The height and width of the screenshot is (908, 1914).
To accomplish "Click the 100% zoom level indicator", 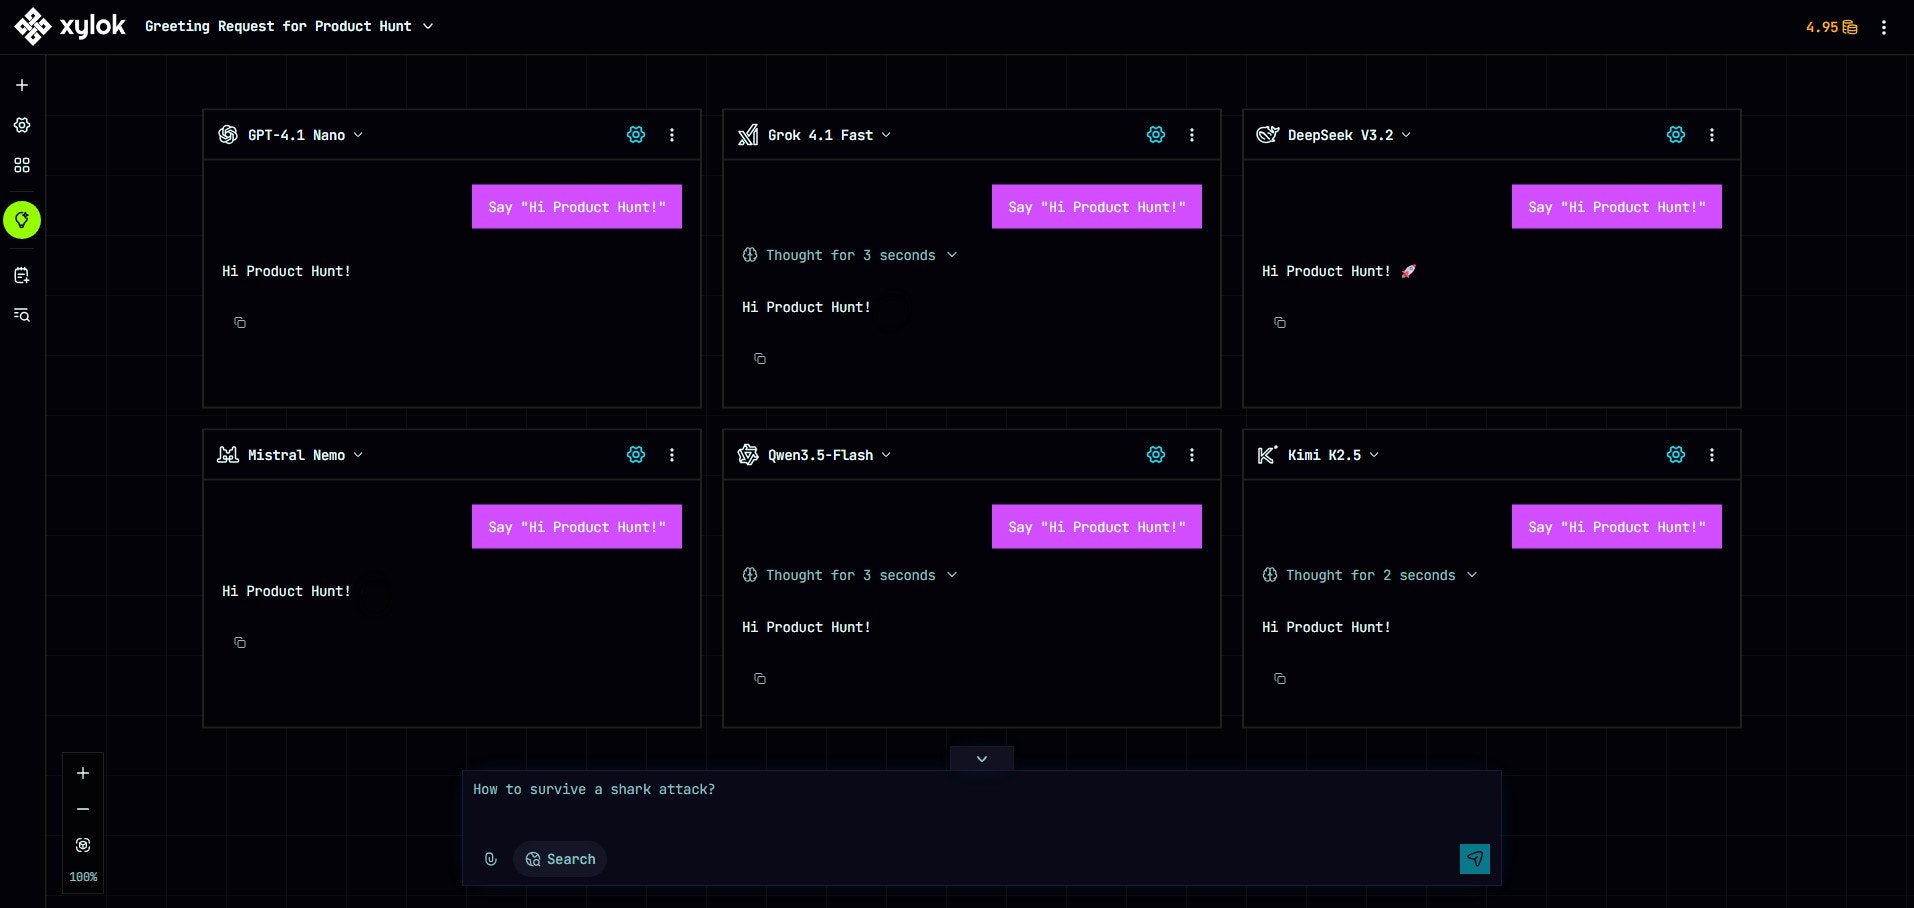I will tap(83, 877).
